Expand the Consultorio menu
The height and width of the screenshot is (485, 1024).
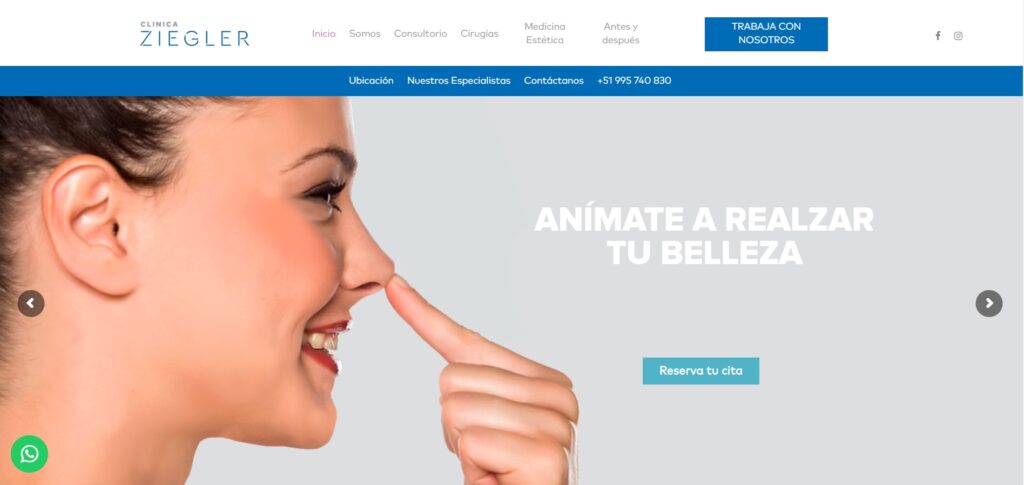click(x=420, y=33)
